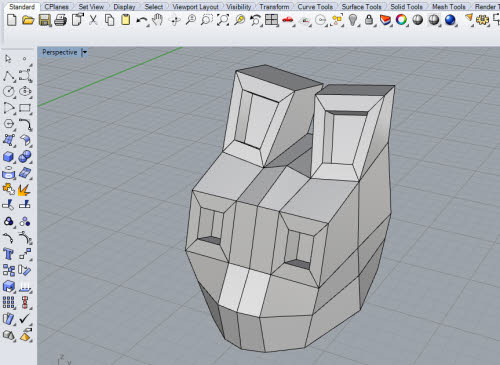The image size is (500, 365).
Task: Lock objects with the padlock icon
Action: pos(369,20)
